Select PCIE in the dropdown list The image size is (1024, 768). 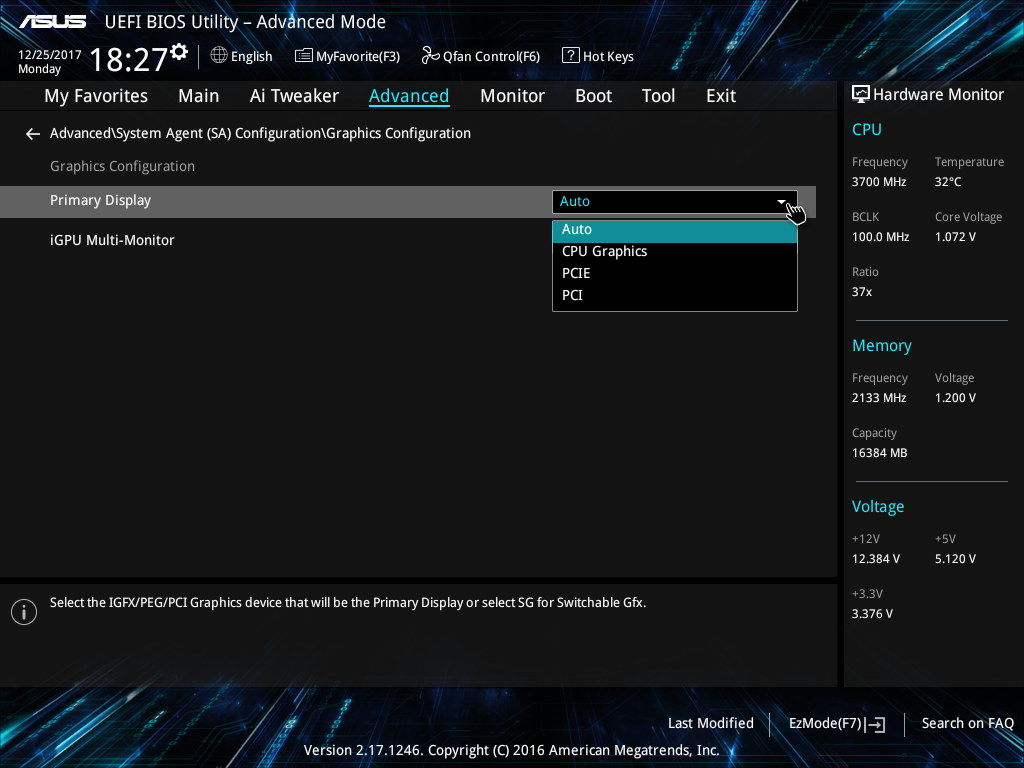(675, 273)
